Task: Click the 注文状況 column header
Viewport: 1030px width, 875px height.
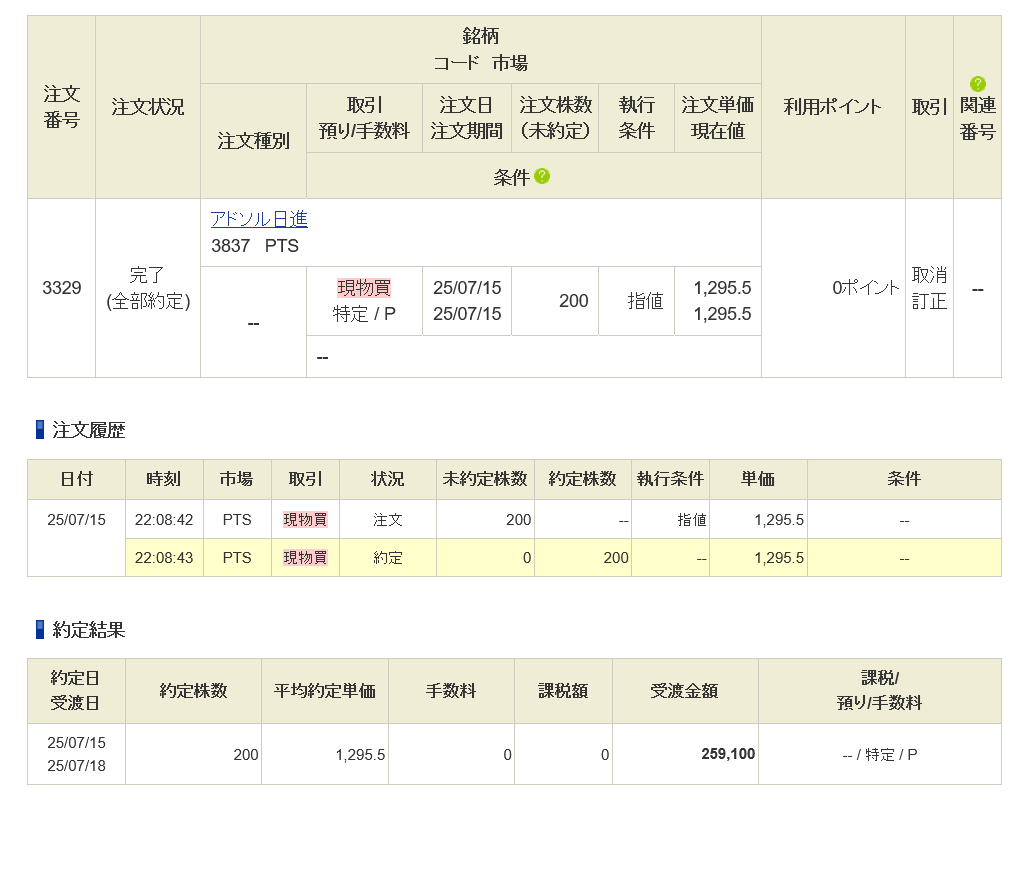Action: coord(148,106)
